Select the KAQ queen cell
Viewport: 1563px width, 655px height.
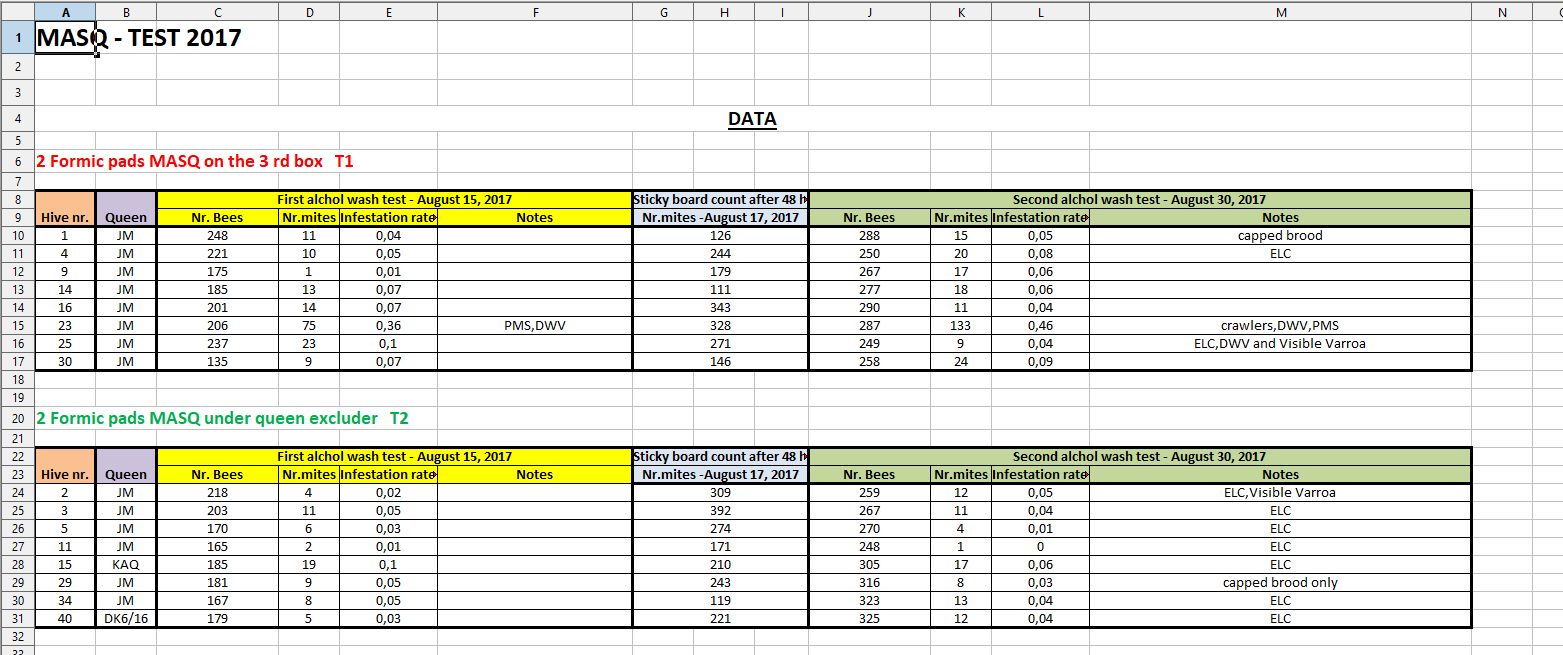126,564
